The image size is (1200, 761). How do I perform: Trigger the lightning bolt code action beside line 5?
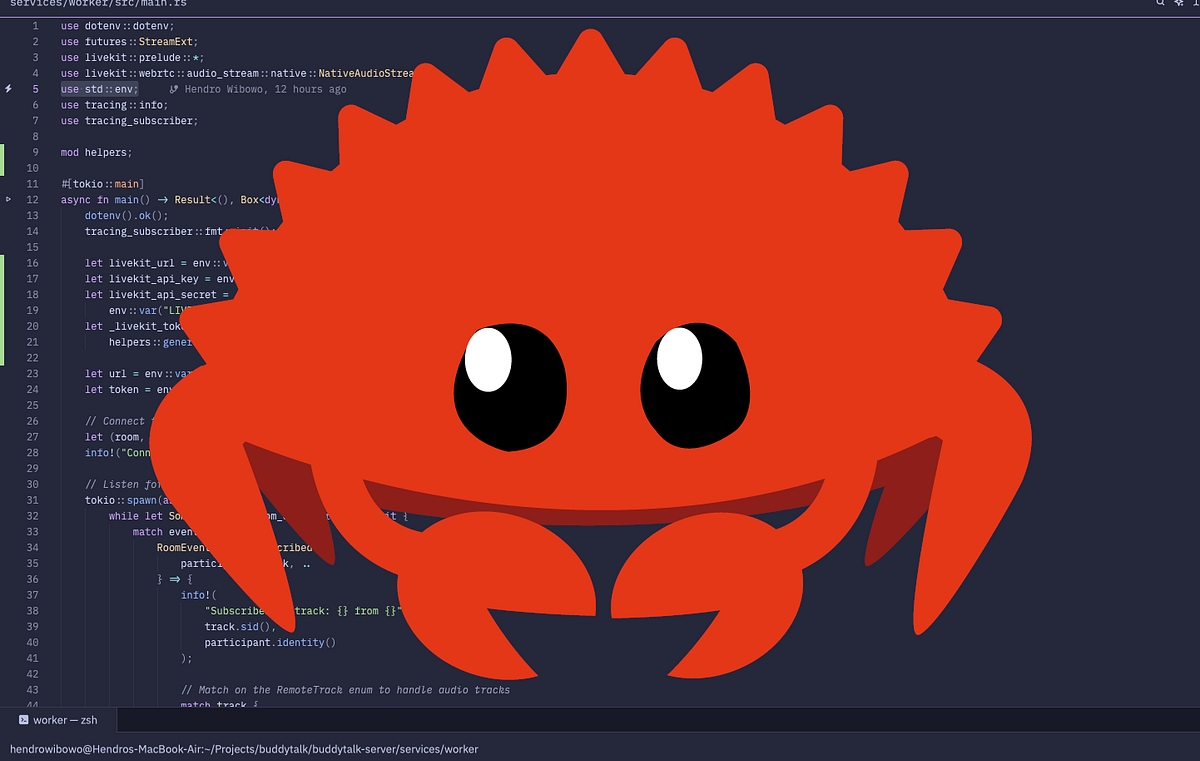(7, 89)
